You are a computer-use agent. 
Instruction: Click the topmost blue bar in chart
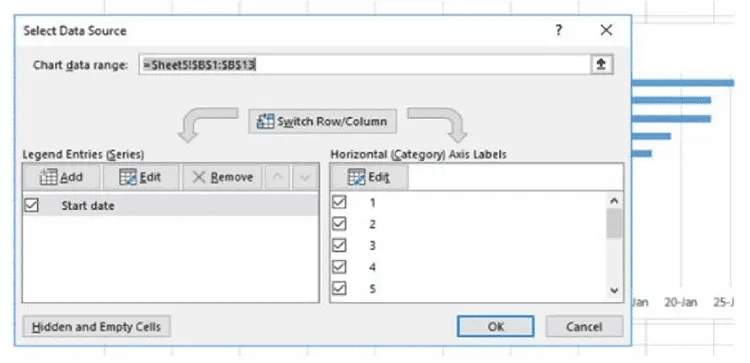pyautogui.click(x=683, y=83)
